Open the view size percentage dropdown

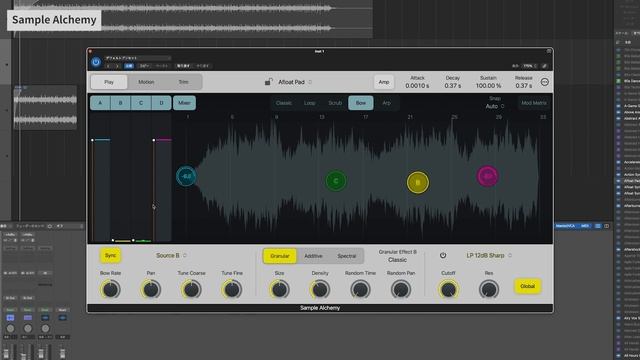pos(530,66)
